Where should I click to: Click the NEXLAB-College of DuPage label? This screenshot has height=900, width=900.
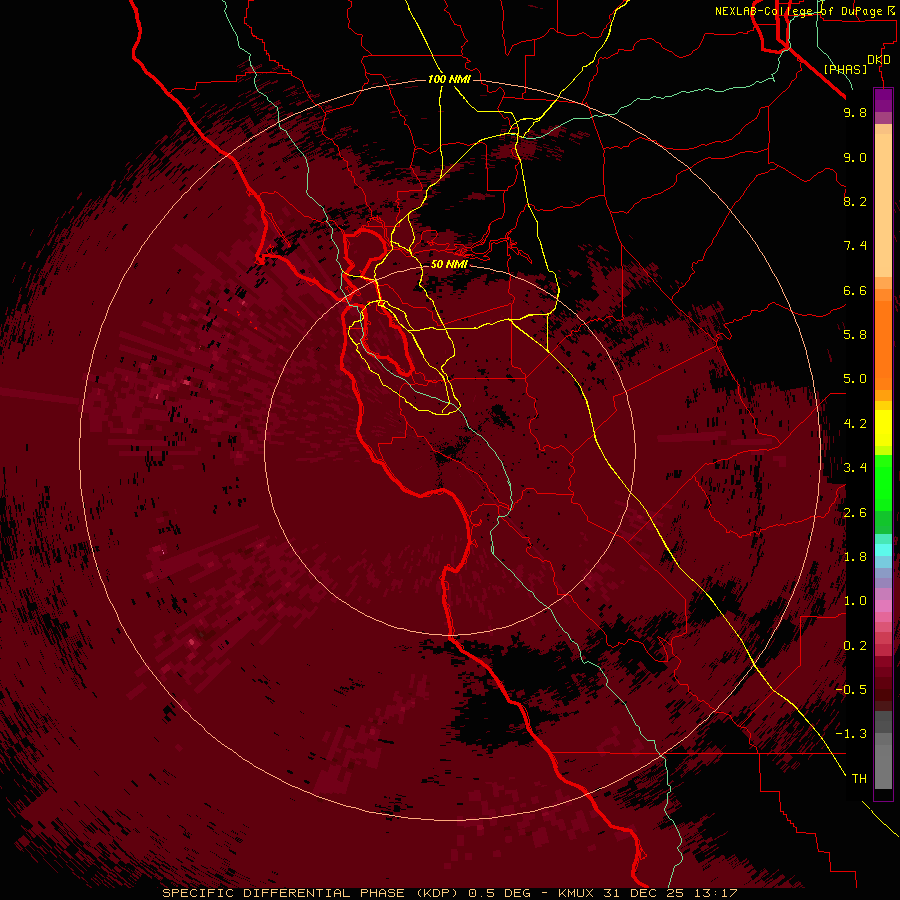coord(798,11)
